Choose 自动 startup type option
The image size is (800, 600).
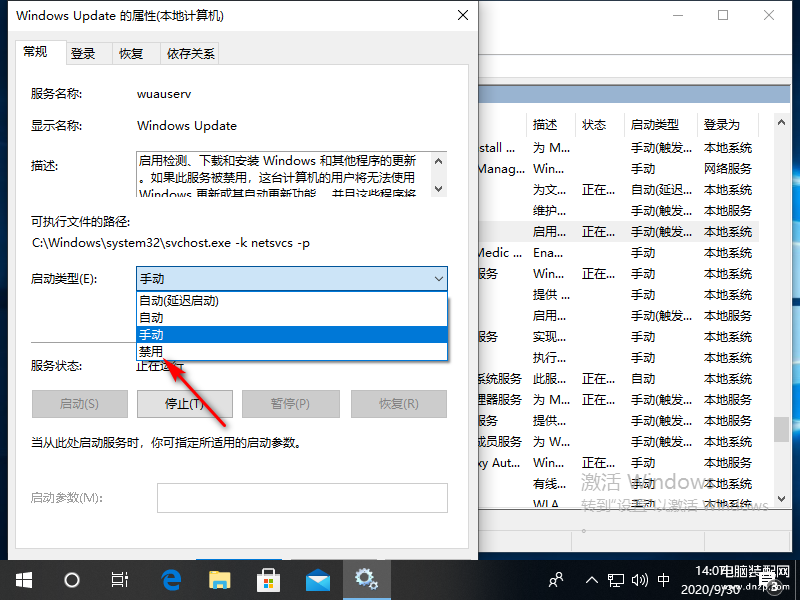point(292,318)
